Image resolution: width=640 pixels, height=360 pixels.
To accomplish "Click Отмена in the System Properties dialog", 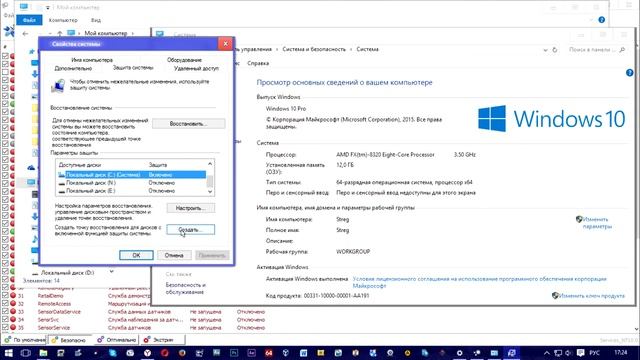I will [174, 255].
